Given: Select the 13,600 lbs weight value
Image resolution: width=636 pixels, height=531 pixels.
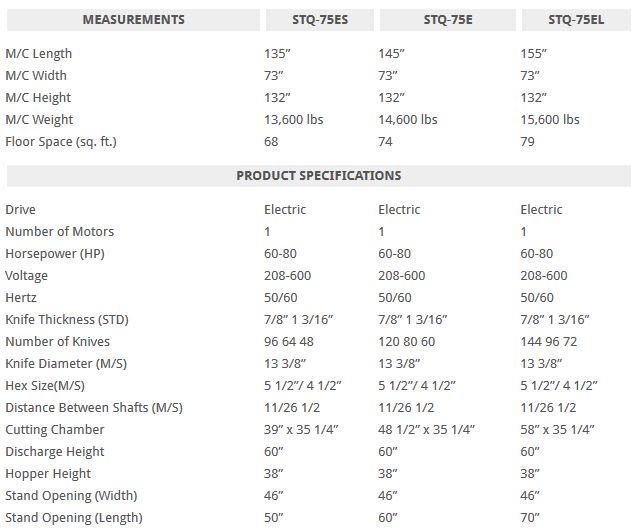Looking at the screenshot, I should [293, 120].
